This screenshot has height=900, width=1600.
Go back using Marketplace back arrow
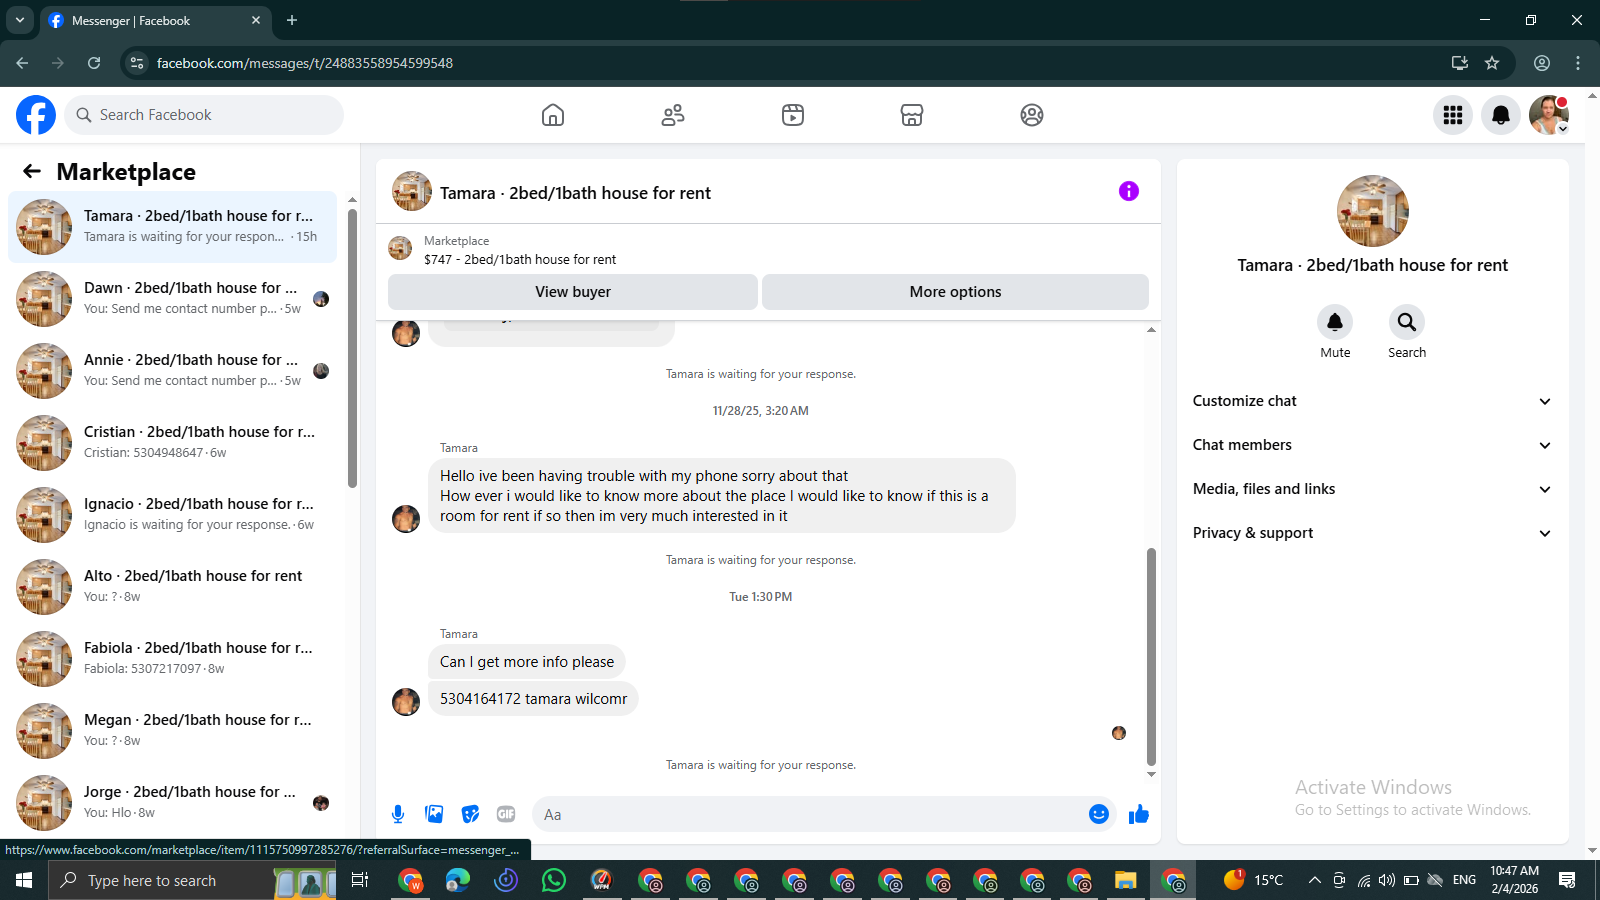[32, 171]
